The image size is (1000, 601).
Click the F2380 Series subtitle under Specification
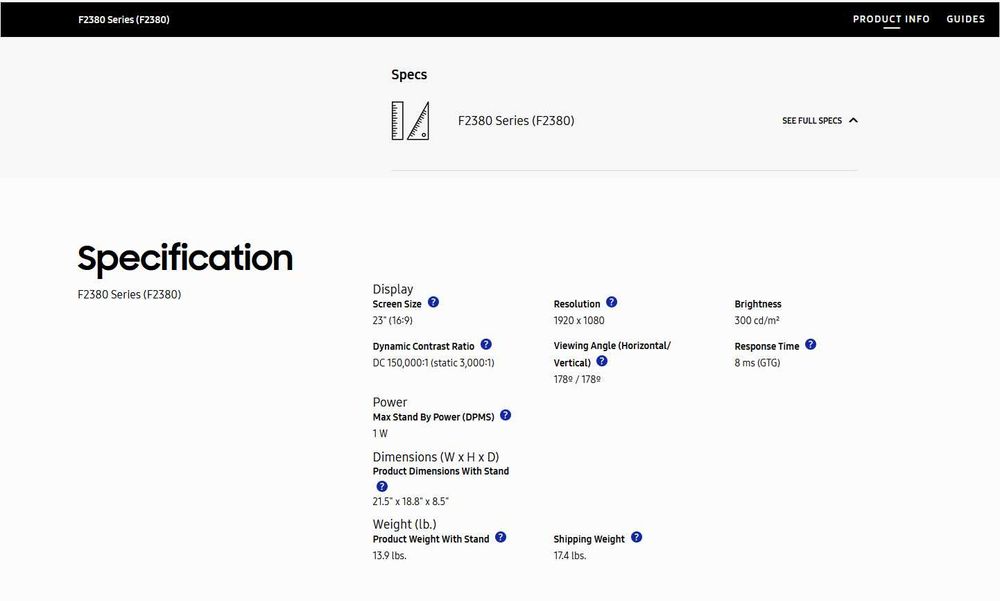coord(129,295)
